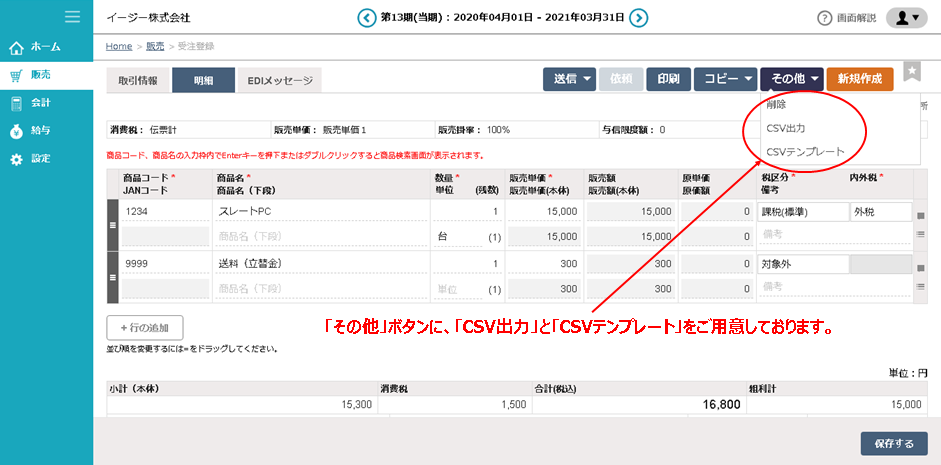The image size is (941, 465).
Task: Open 会計 in the sidebar
Action: point(46,103)
